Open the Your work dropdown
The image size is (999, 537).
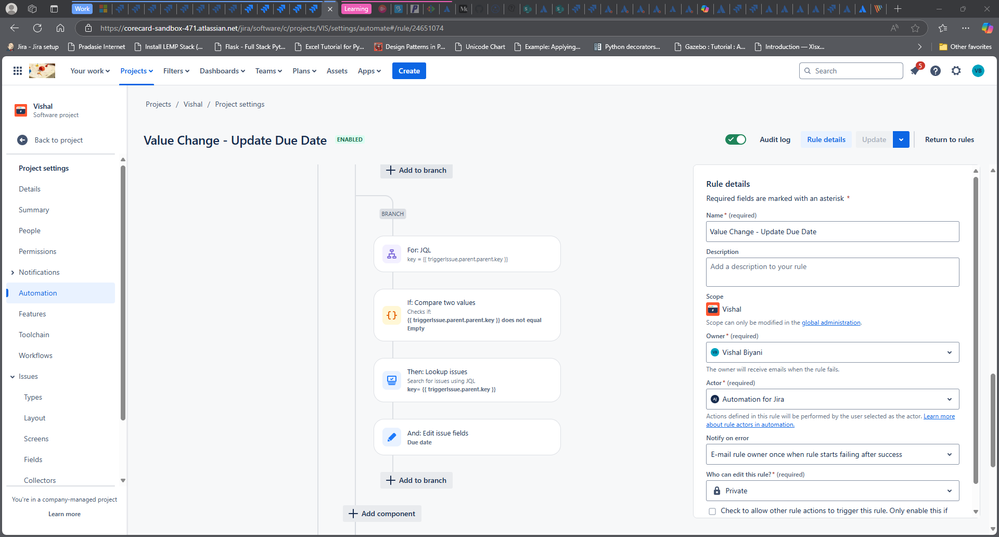coord(90,71)
